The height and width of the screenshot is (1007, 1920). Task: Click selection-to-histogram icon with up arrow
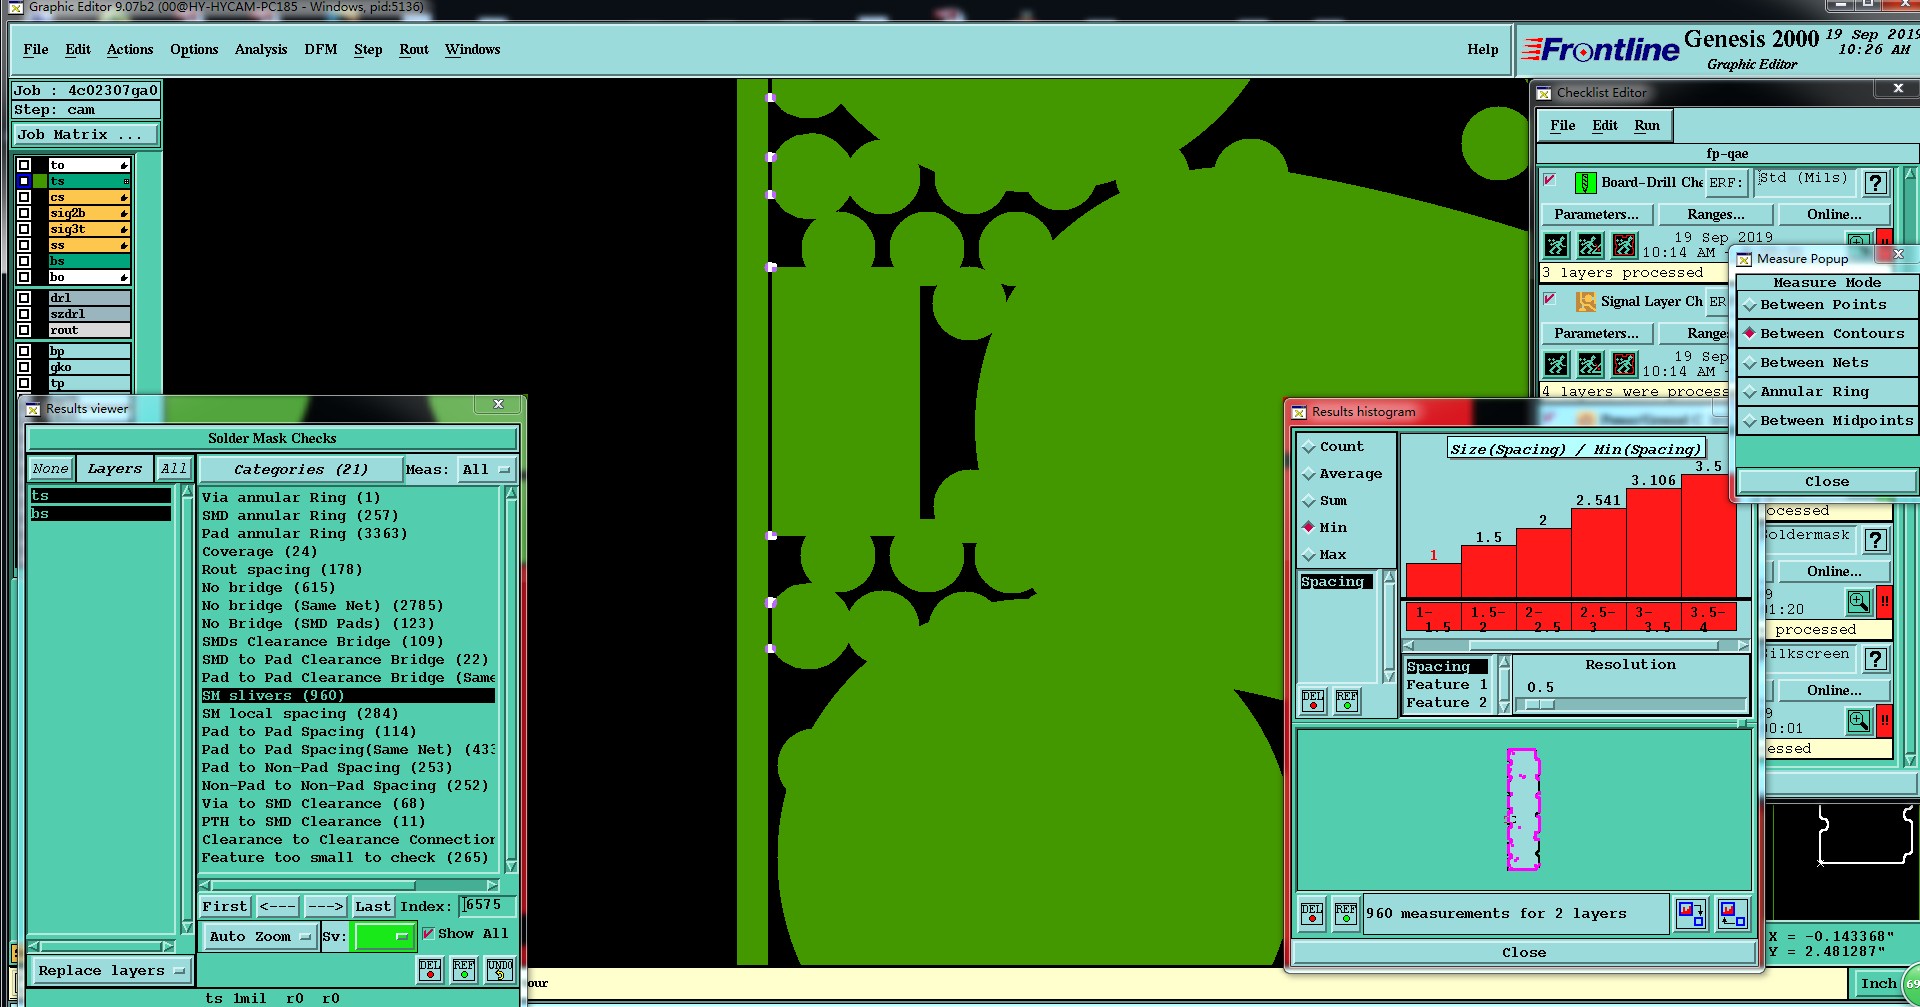tap(1731, 914)
